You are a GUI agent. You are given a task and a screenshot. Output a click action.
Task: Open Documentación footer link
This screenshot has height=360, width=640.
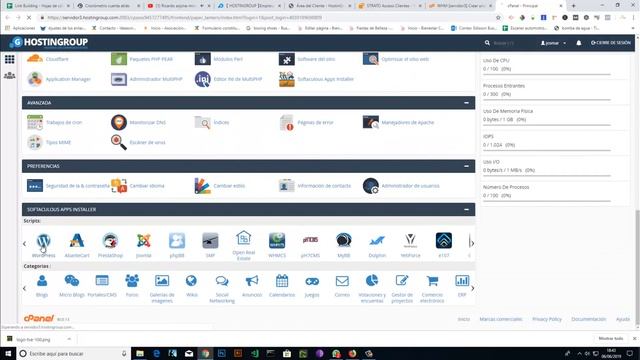[x=589, y=319]
